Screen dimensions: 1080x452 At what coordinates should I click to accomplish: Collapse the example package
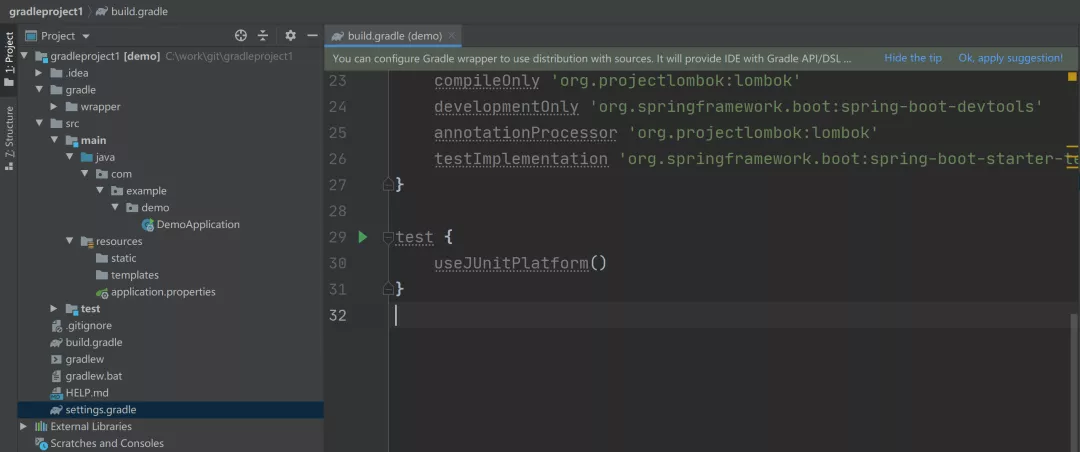[99, 191]
